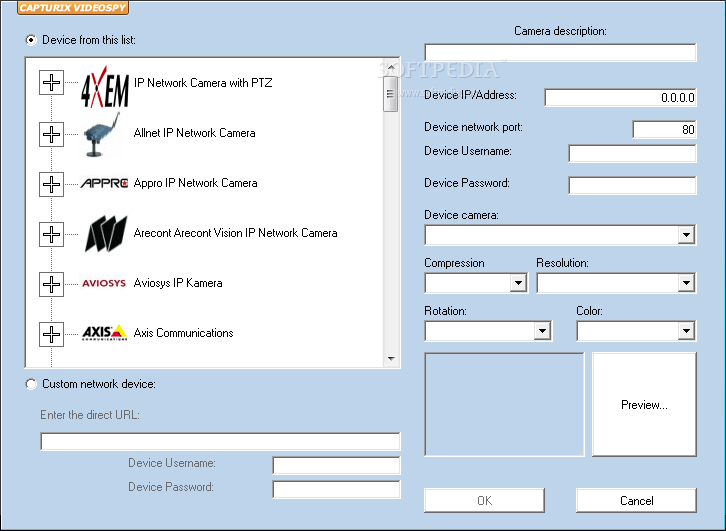
Task: Open the Device camera dropdown
Action: pos(686,235)
